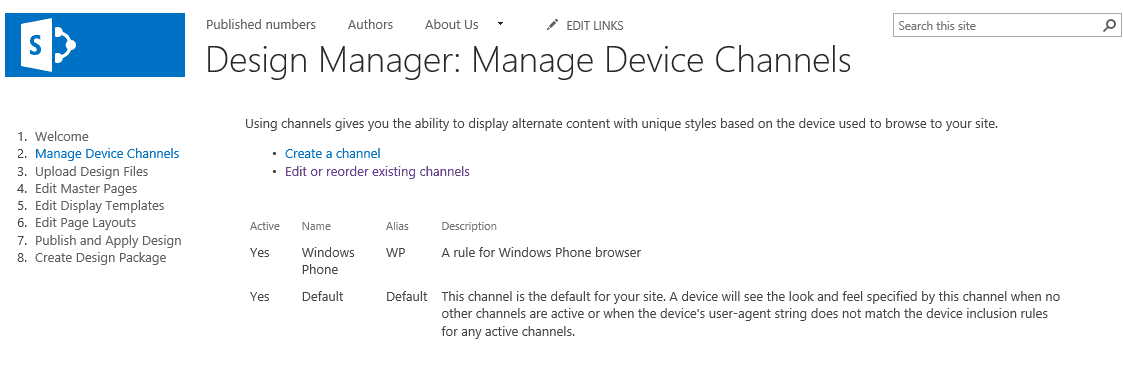1123x376 pixels.
Task: Open the About Us menu item
Action: (451, 24)
